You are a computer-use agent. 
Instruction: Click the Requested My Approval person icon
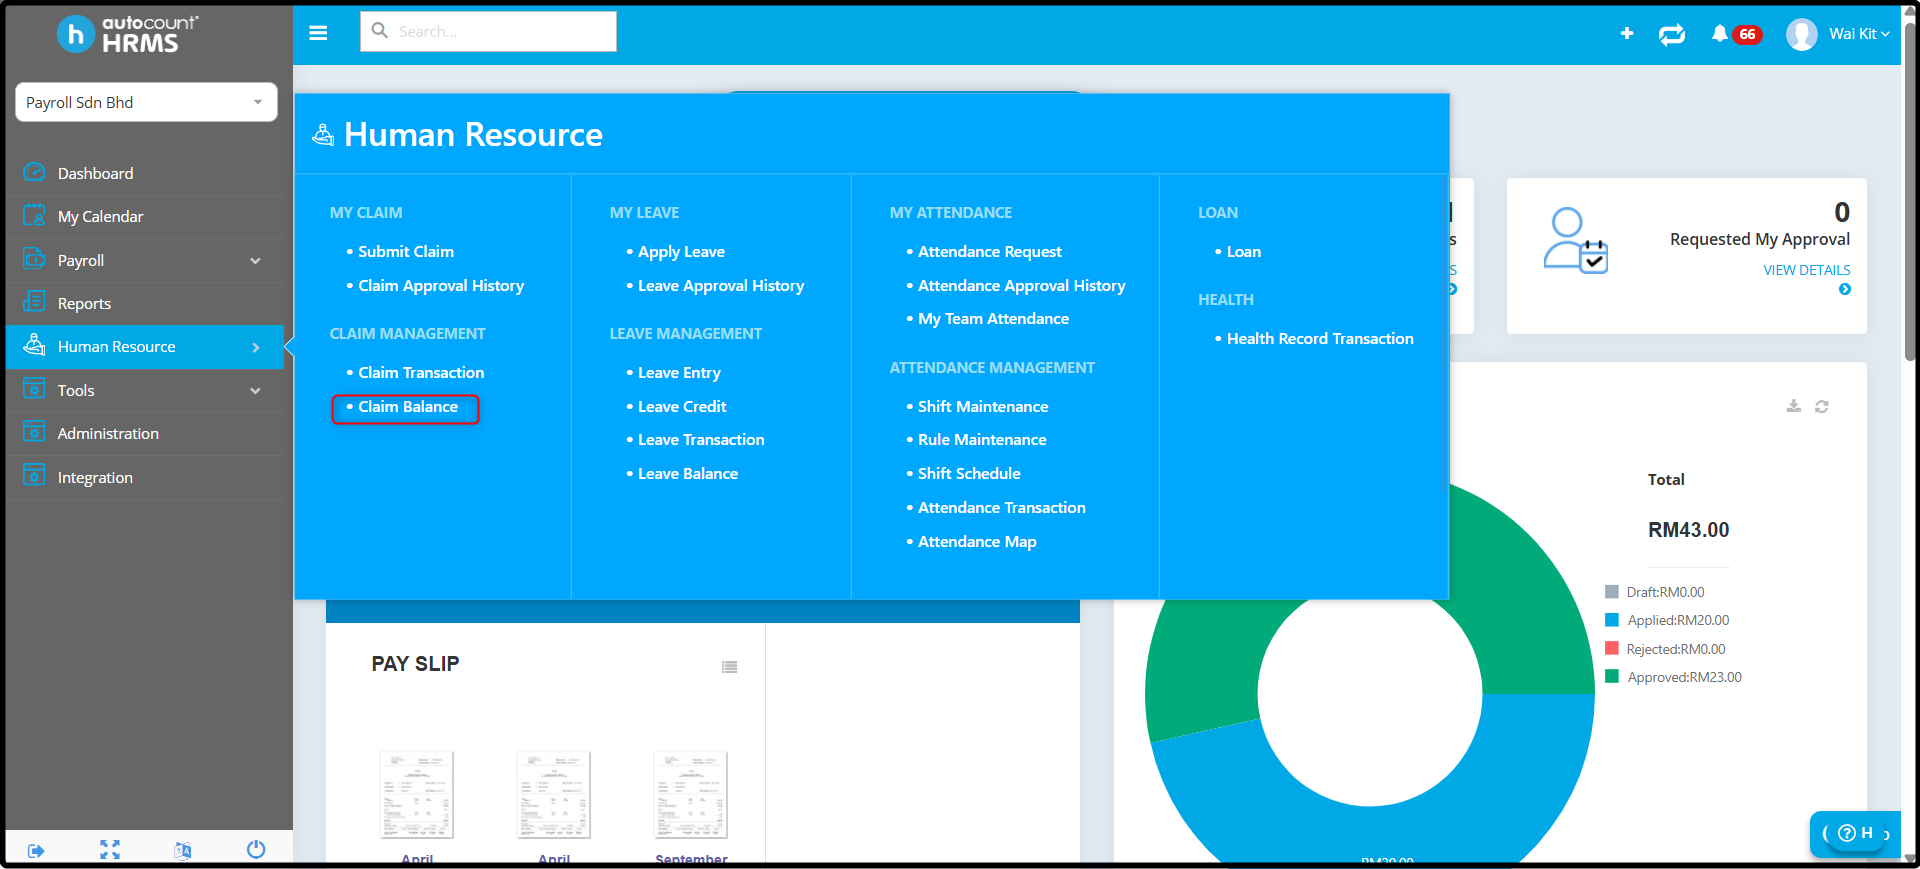tap(1575, 240)
